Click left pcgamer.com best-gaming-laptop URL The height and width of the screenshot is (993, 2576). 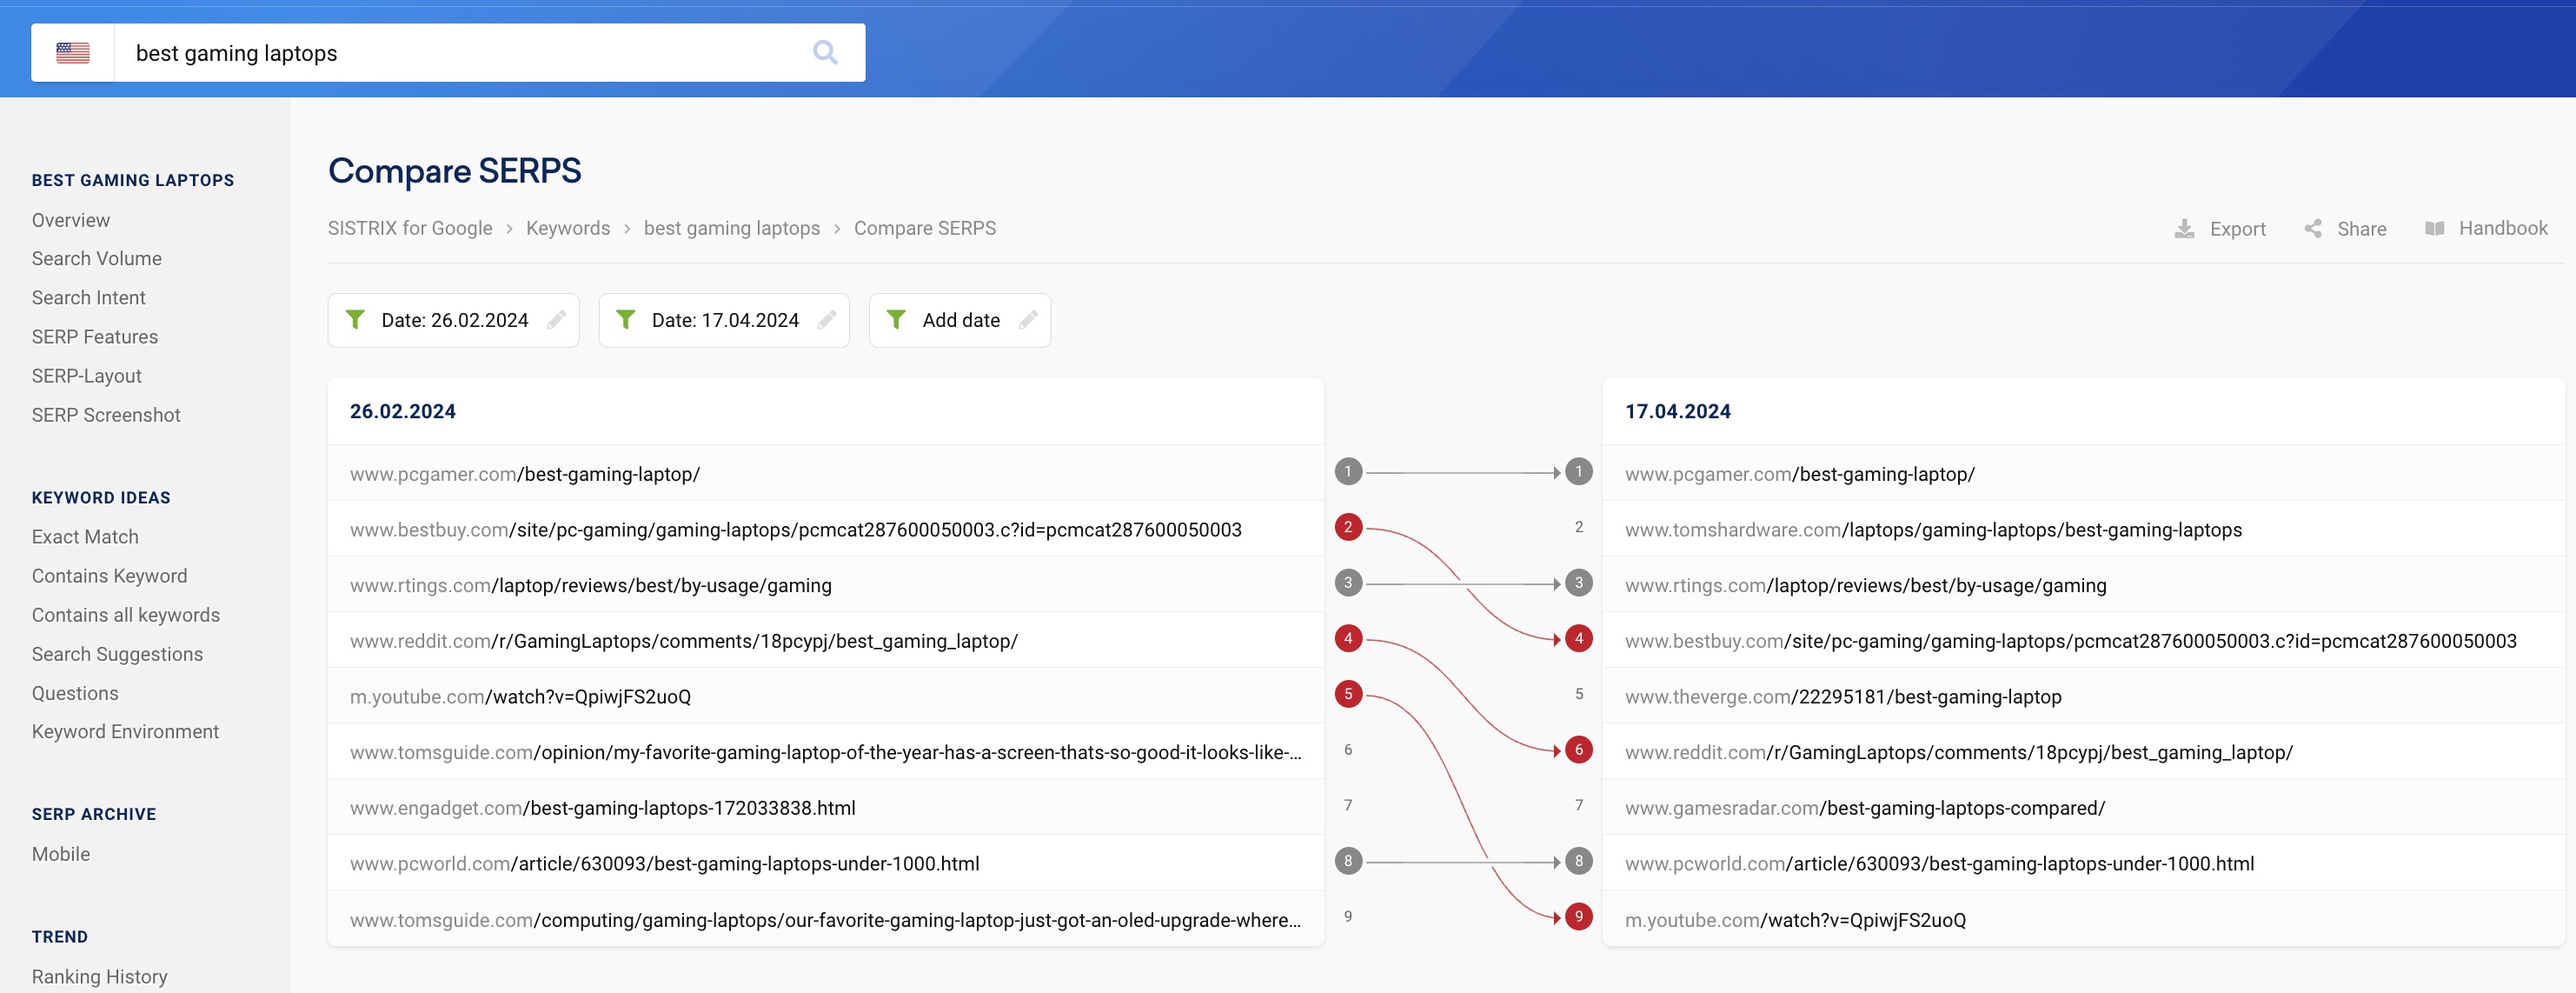[525, 475]
